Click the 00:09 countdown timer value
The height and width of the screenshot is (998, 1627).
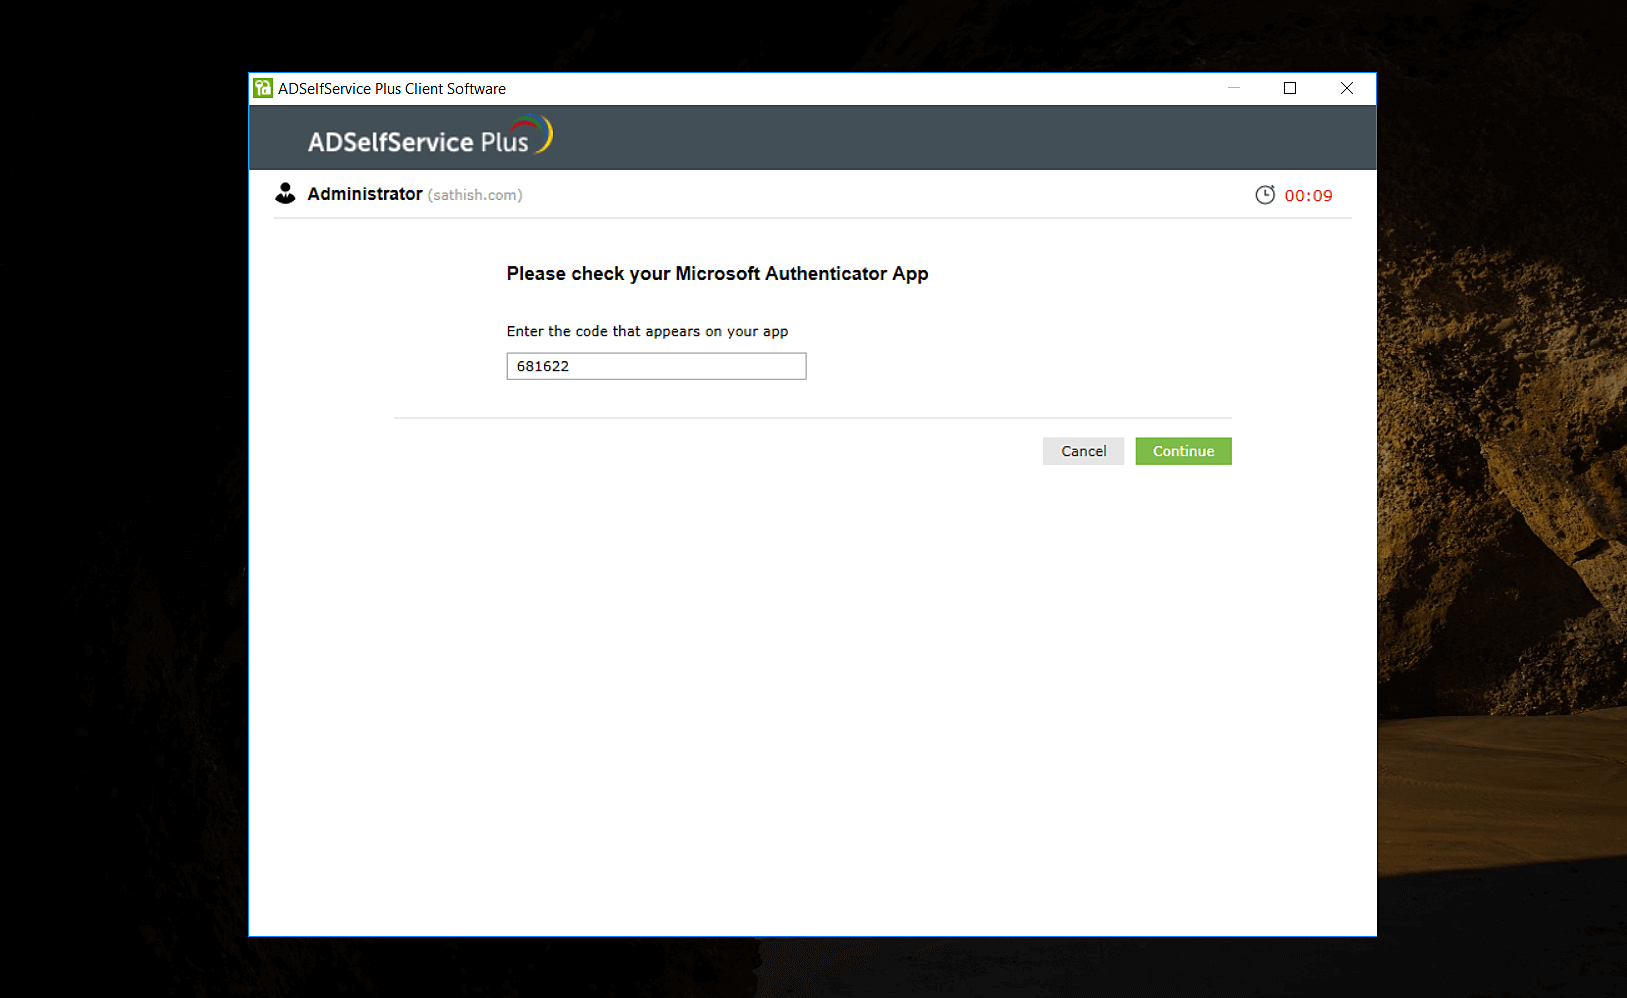click(1308, 196)
